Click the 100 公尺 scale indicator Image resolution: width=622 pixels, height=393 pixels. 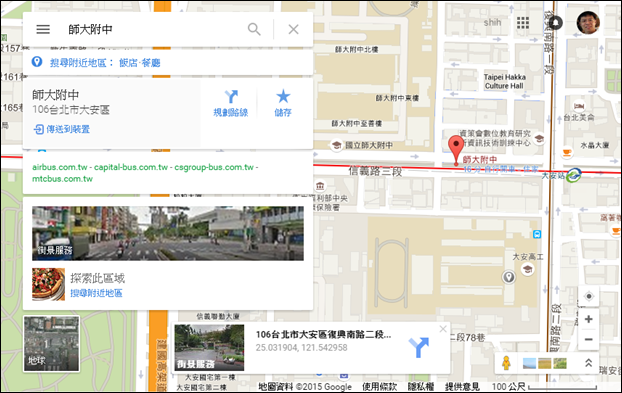[x=544, y=387]
